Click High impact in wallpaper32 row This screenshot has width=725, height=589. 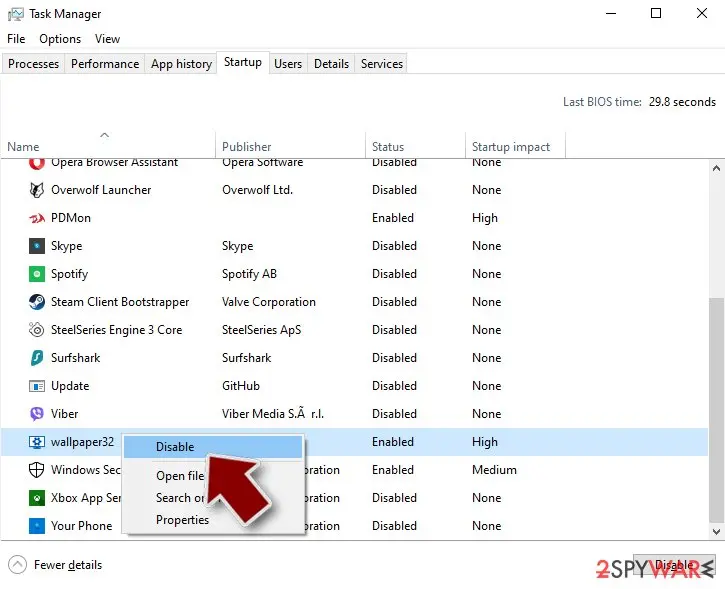[485, 442]
